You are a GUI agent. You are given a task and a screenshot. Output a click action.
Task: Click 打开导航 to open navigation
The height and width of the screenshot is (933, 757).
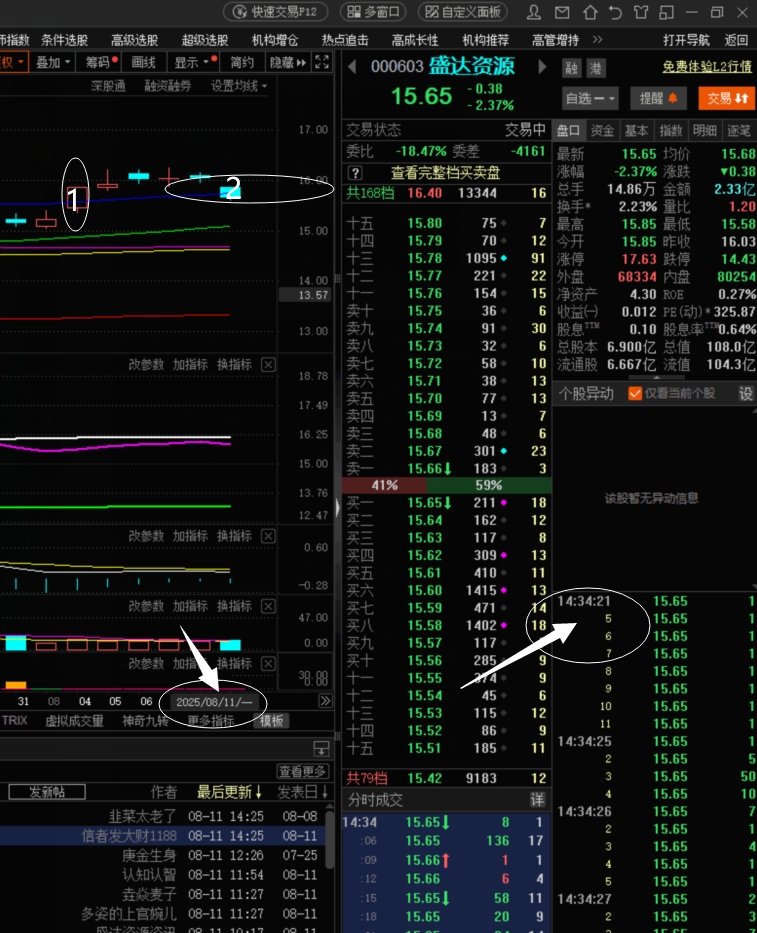coord(686,40)
